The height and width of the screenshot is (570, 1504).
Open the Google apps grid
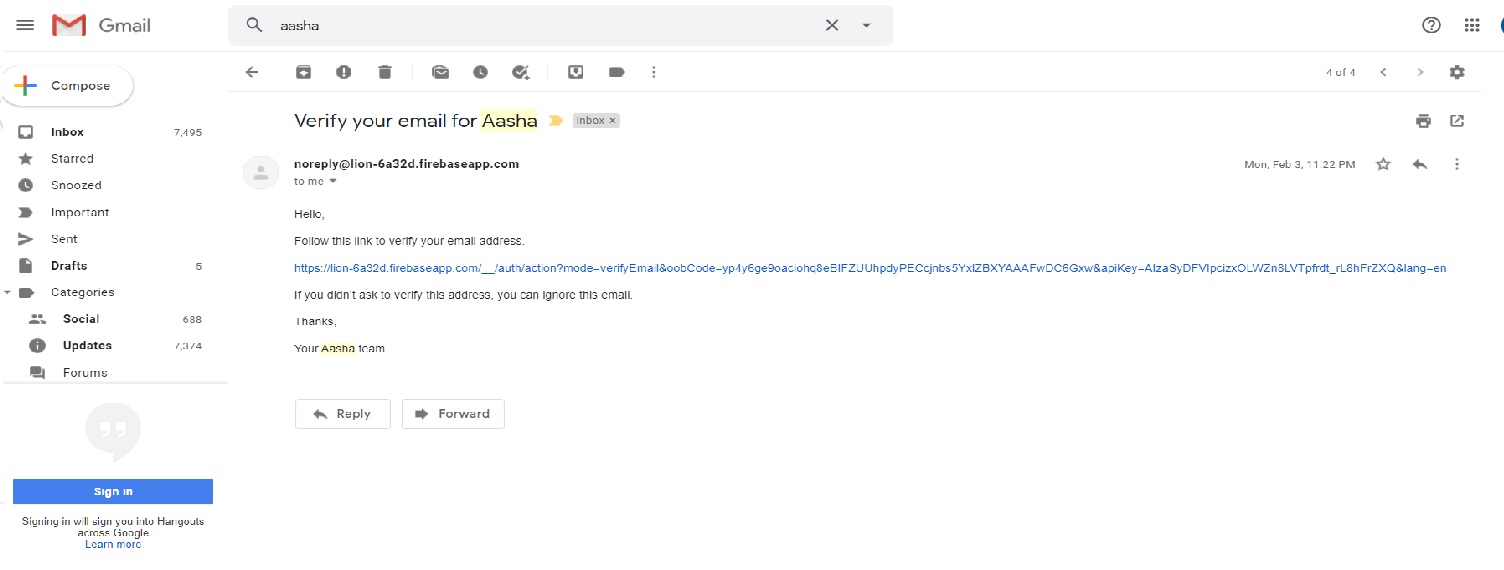click(1472, 25)
